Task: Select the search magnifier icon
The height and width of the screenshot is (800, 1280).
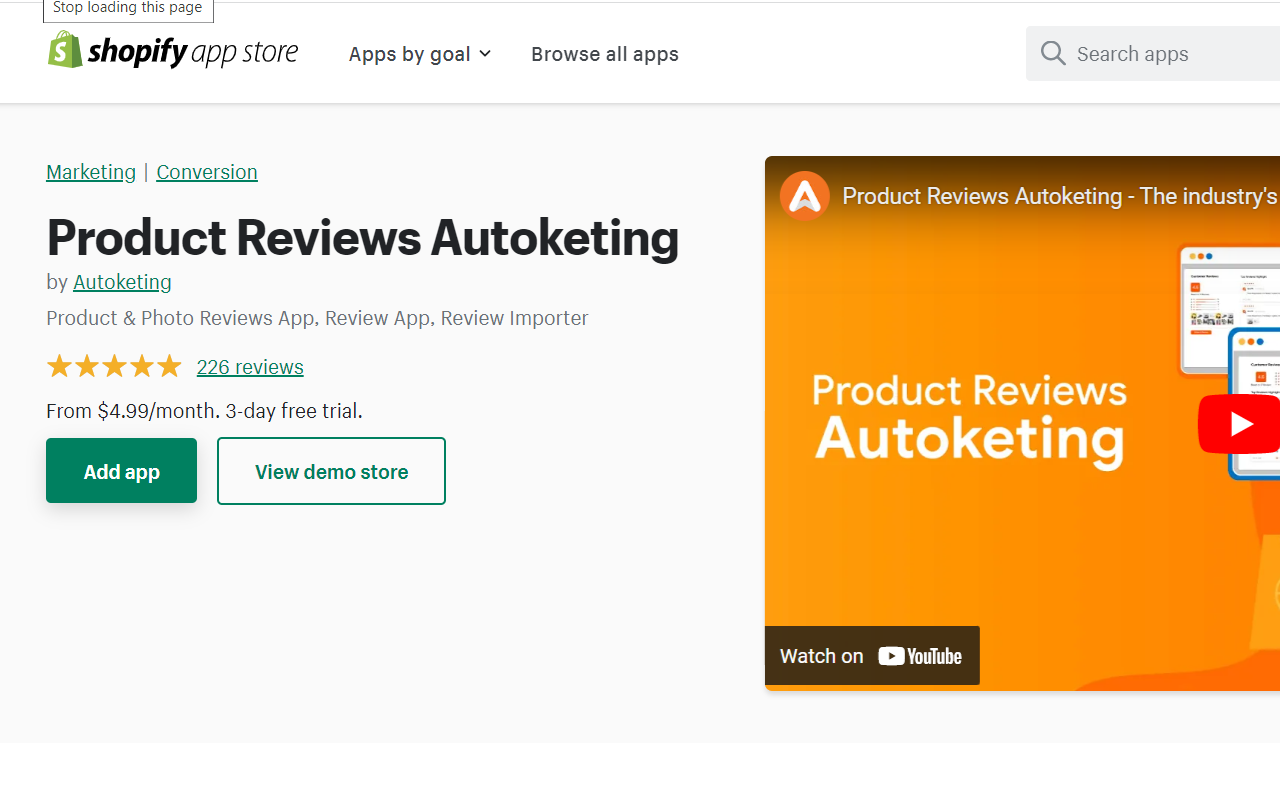Action: [1052, 53]
